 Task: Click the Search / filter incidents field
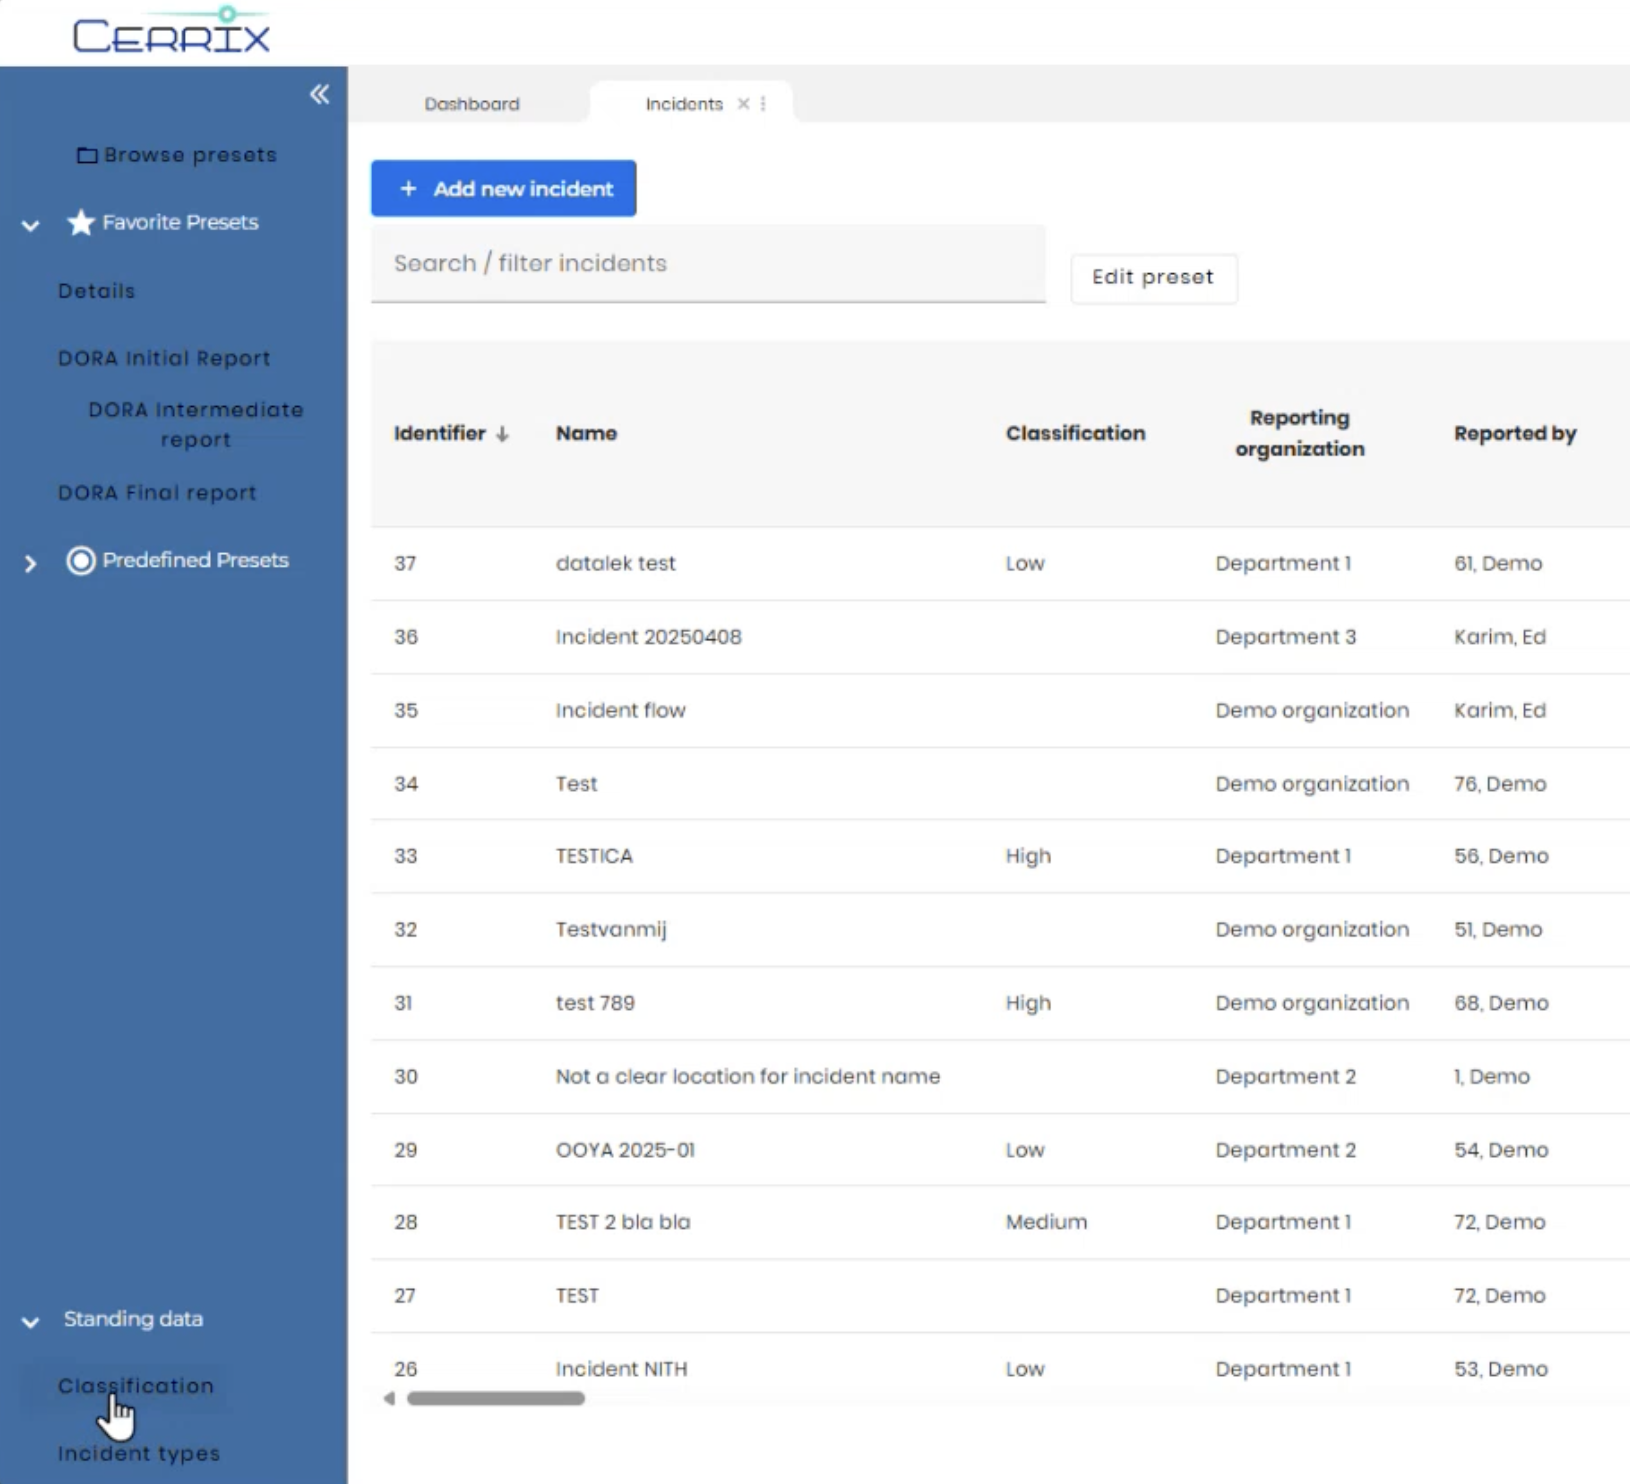click(707, 264)
